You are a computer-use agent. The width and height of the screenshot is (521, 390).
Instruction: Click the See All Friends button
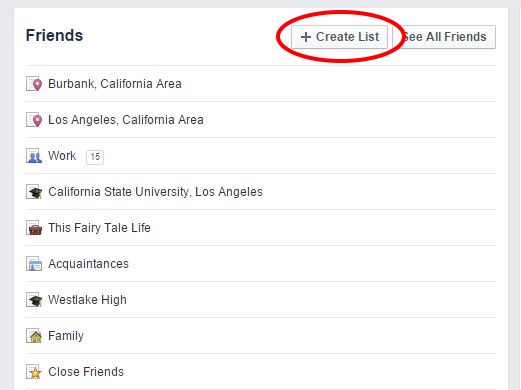(444, 37)
